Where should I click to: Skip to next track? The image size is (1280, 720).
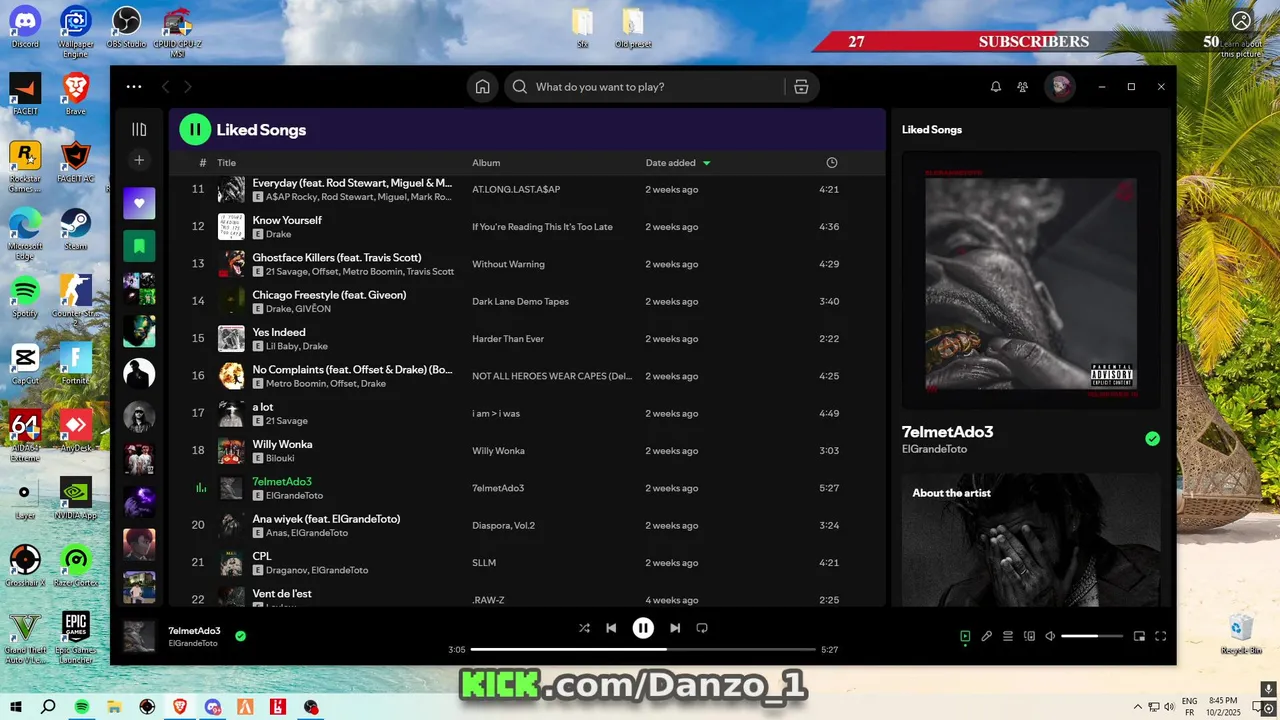[675, 628]
